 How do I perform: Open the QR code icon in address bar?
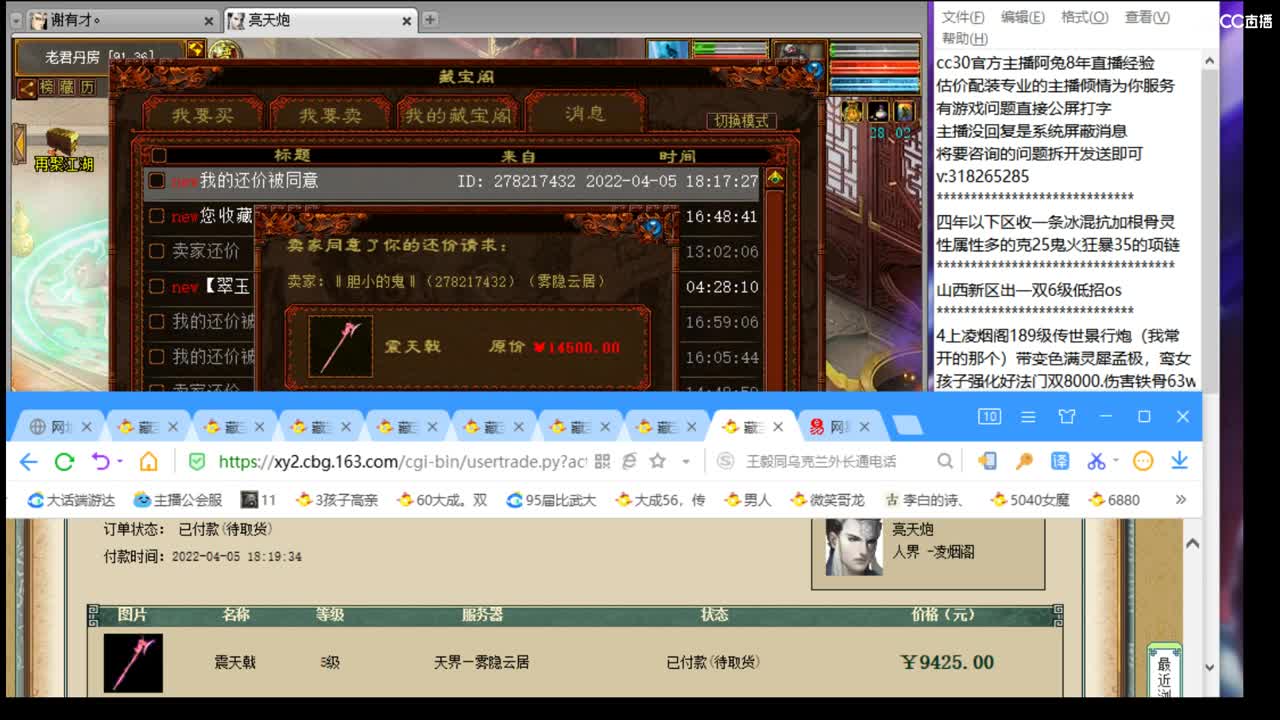coord(602,461)
